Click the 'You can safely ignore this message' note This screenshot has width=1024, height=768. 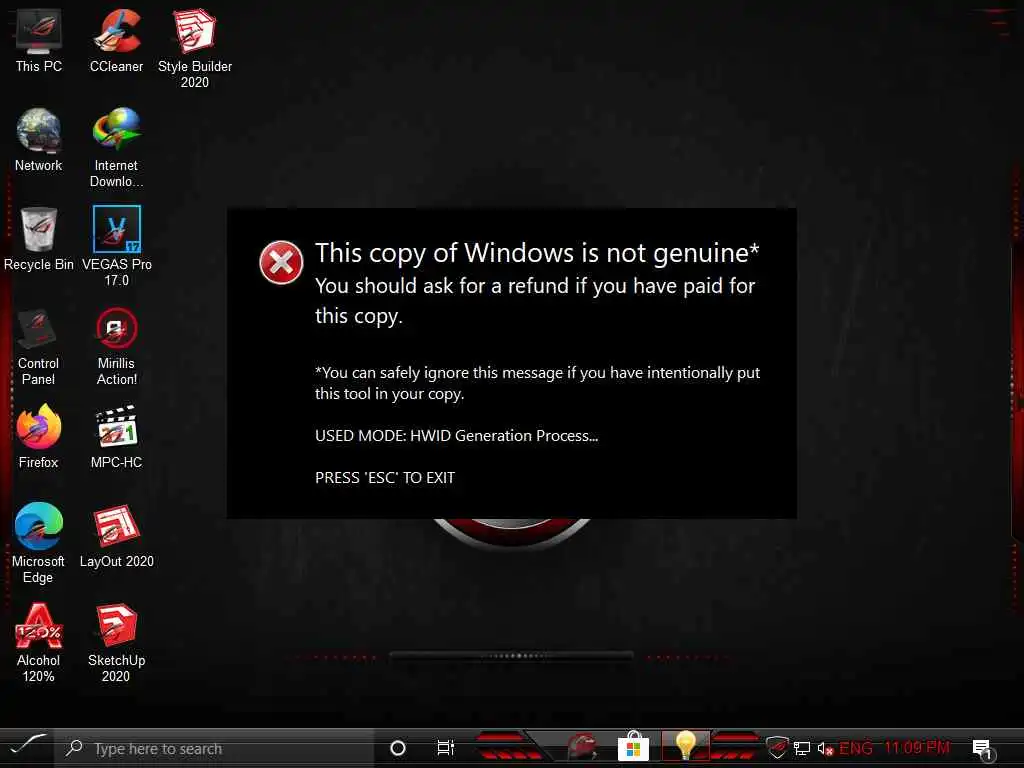(x=537, y=383)
